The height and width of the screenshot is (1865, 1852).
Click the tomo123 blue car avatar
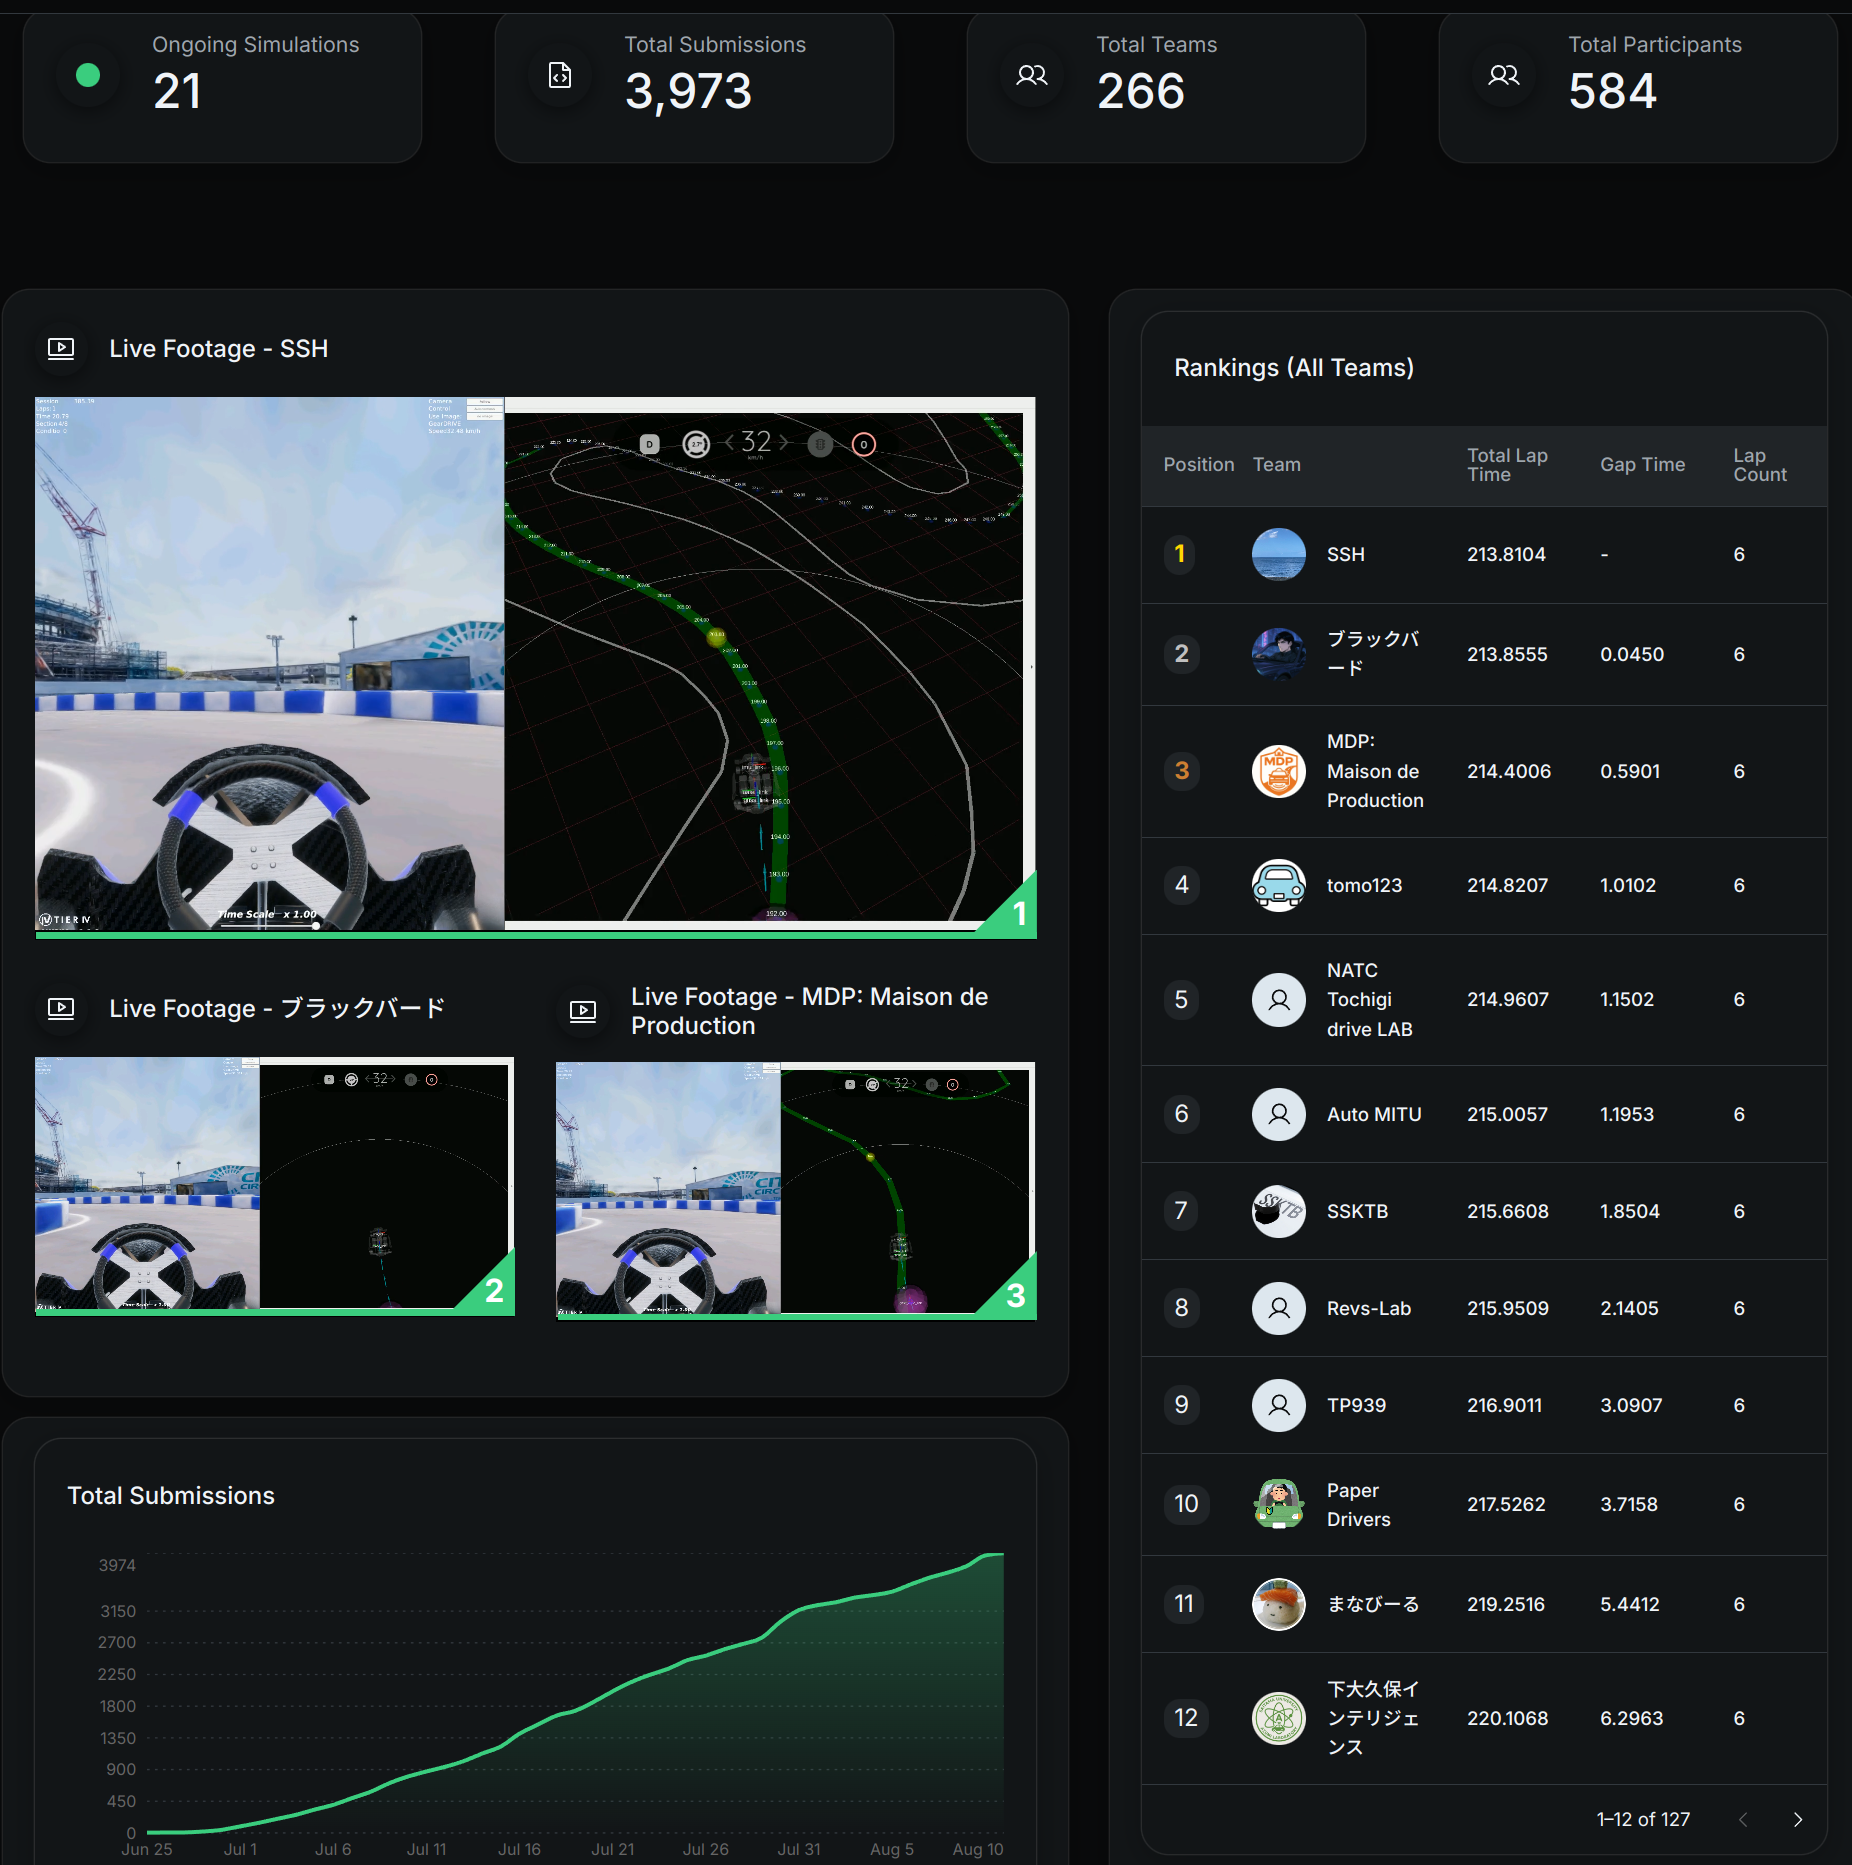(x=1278, y=885)
